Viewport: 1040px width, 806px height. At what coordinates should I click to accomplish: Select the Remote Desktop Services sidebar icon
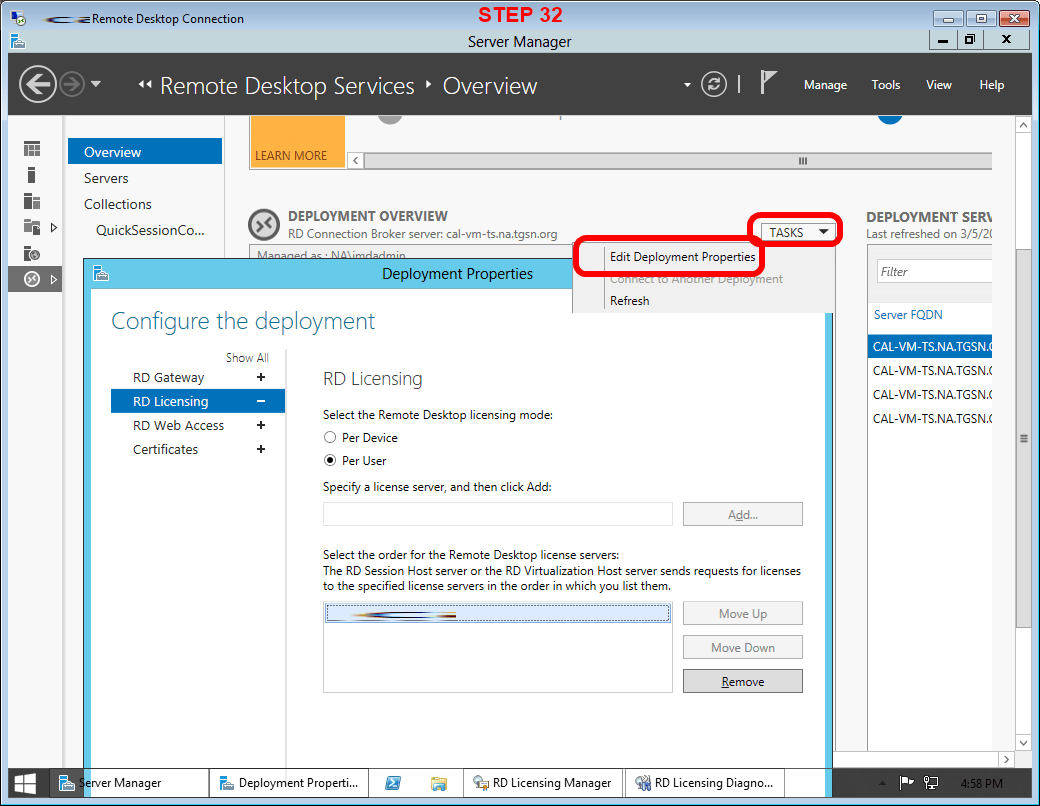[x=32, y=279]
